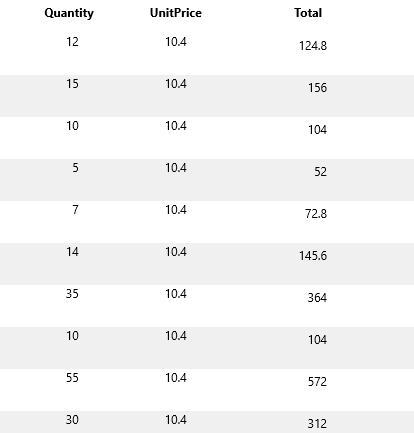Viewport: 414px width, 433px height.
Task: Click the Total cell showing 364
Action: [x=317, y=298]
